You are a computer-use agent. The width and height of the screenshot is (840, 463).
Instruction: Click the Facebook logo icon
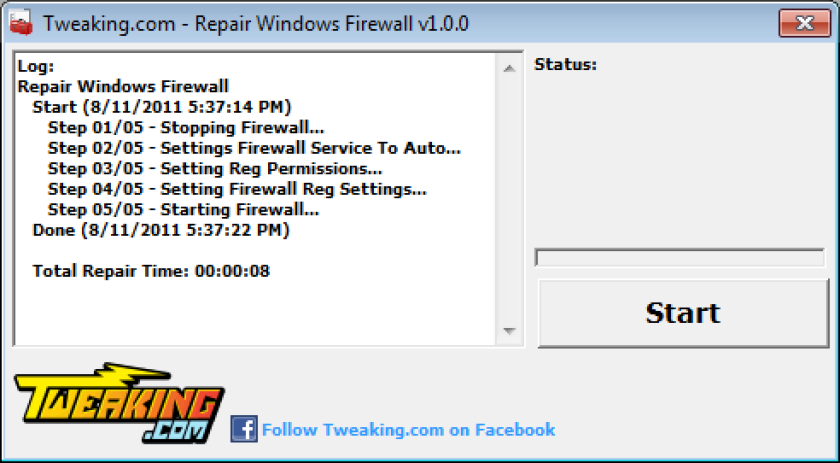pyautogui.click(x=244, y=429)
